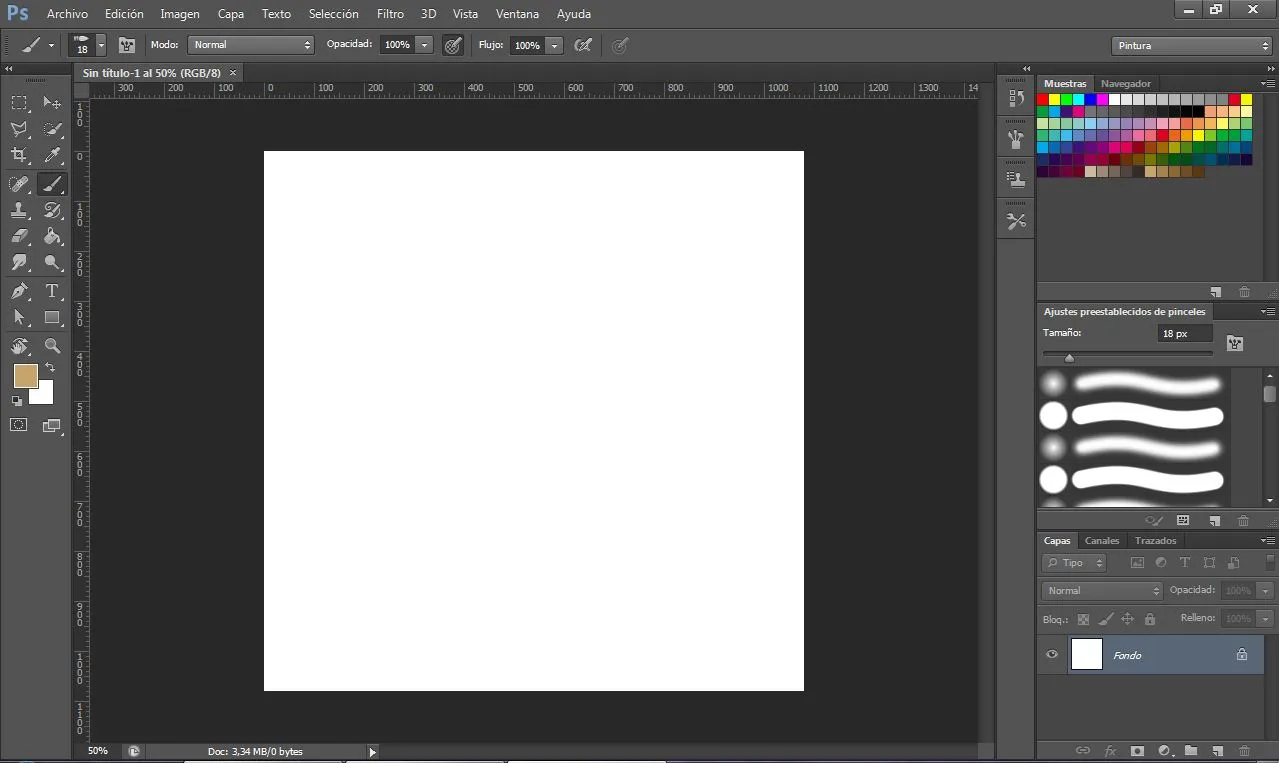Add a layer mask in Capas panel
Image resolution: width=1279 pixels, height=763 pixels.
pos(1137,750)
